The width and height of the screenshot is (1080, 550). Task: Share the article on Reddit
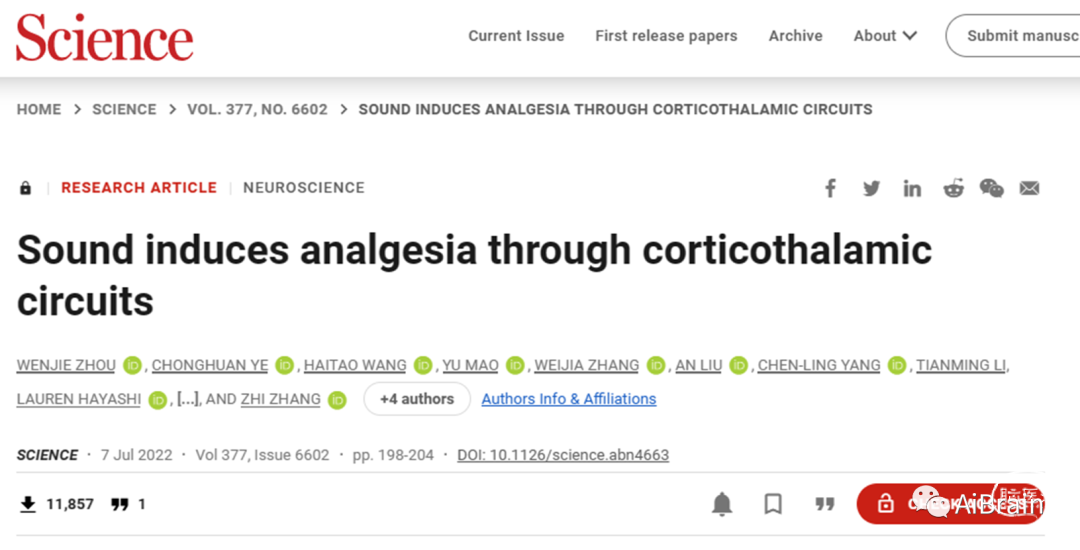(953, 188)
